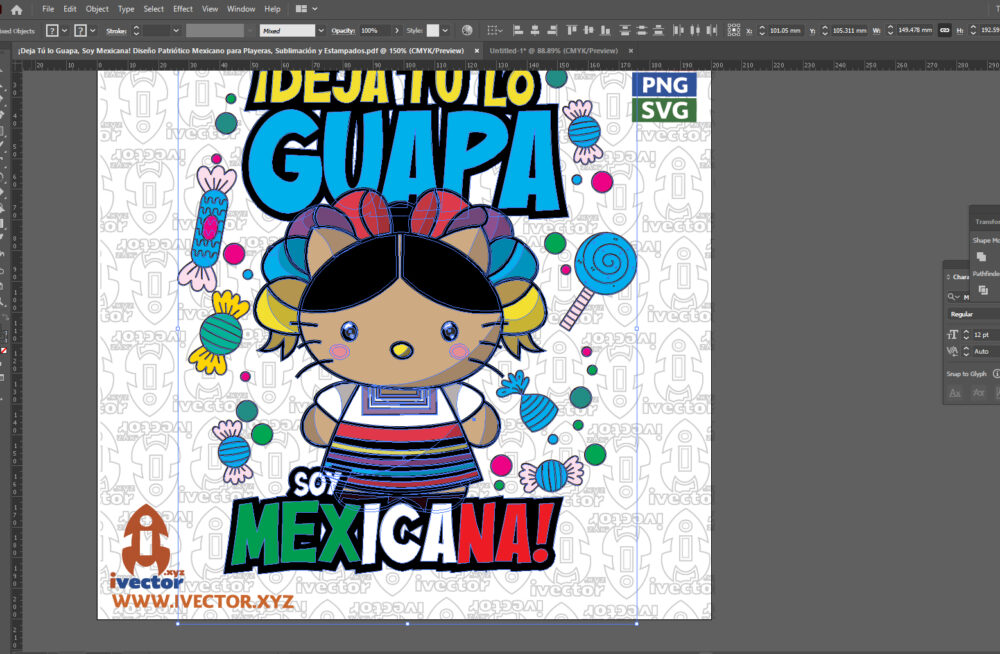Open workspace switcher dropdown arrow
Screen dimensions: 1000x654
tap(314, 9)
